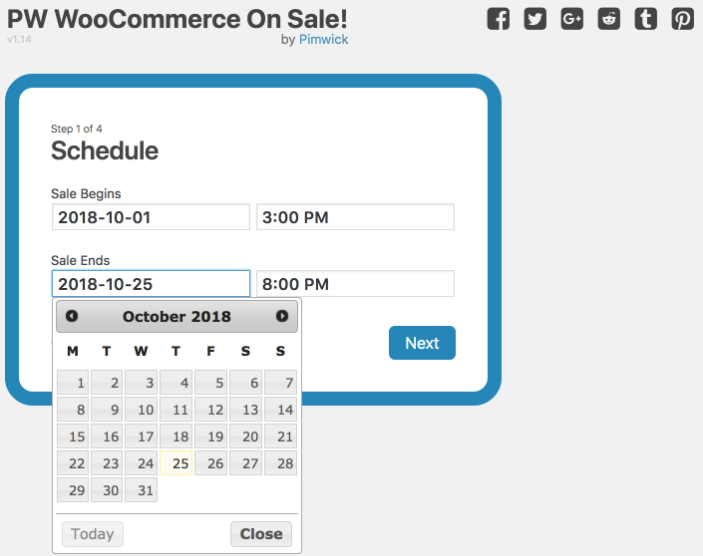Click the Sale Ends date field
703x556 pixels.
click(x=151, y=284)
